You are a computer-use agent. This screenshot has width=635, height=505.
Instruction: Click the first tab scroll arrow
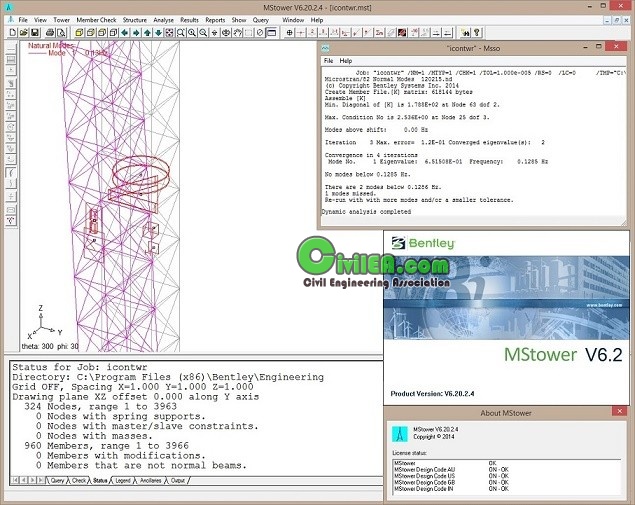click(15, 480)
